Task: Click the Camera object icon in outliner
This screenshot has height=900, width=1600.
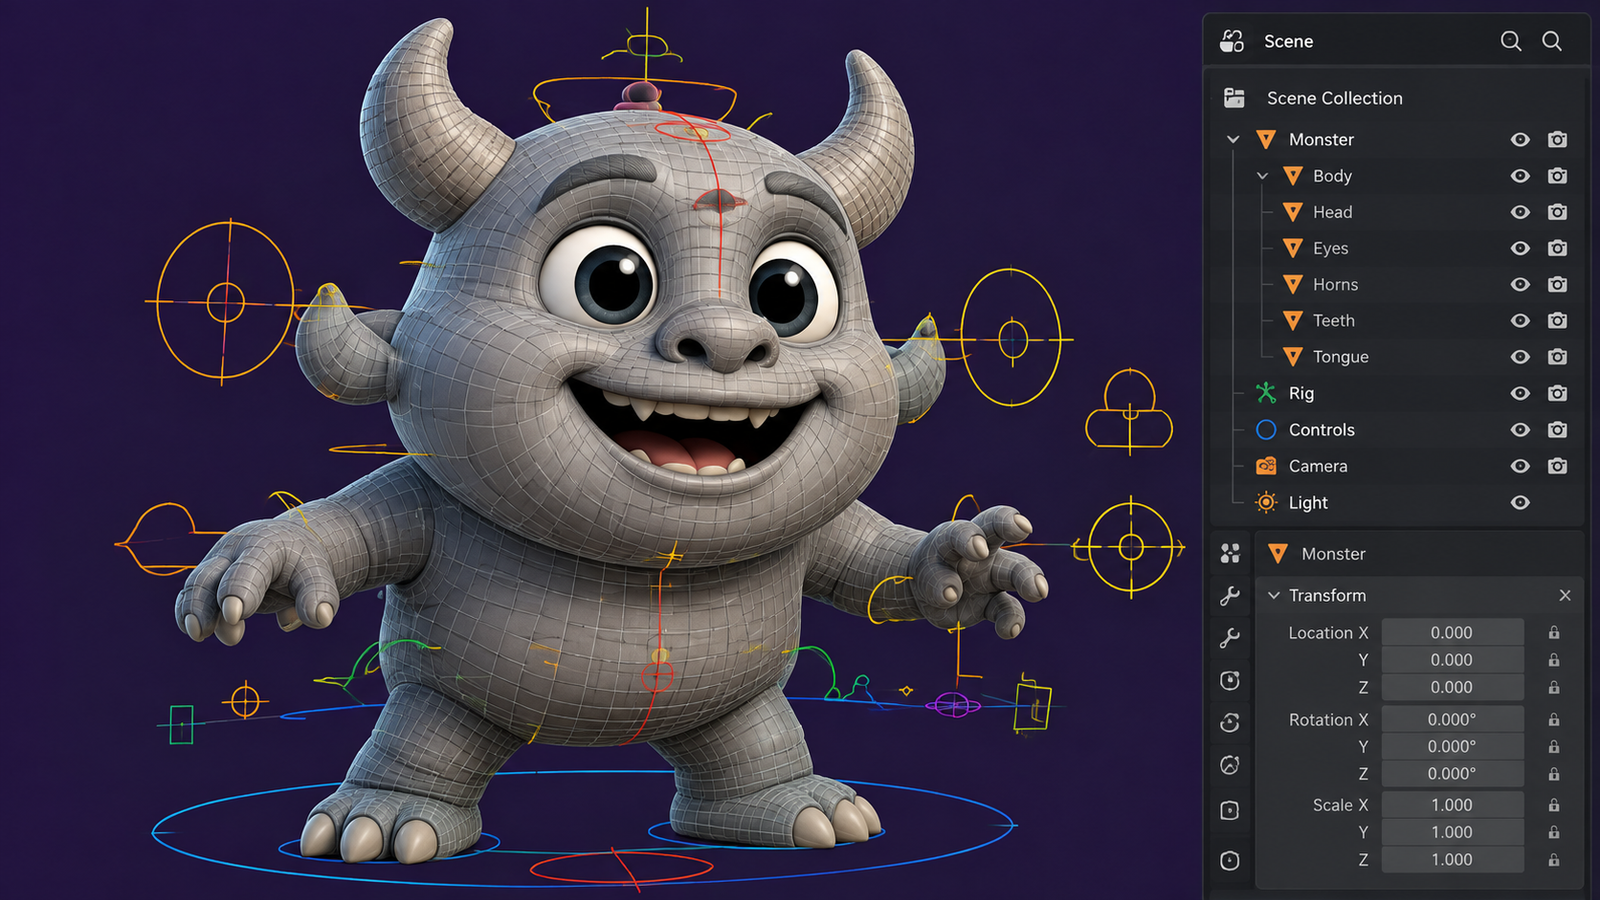Action: [1266, 466]
